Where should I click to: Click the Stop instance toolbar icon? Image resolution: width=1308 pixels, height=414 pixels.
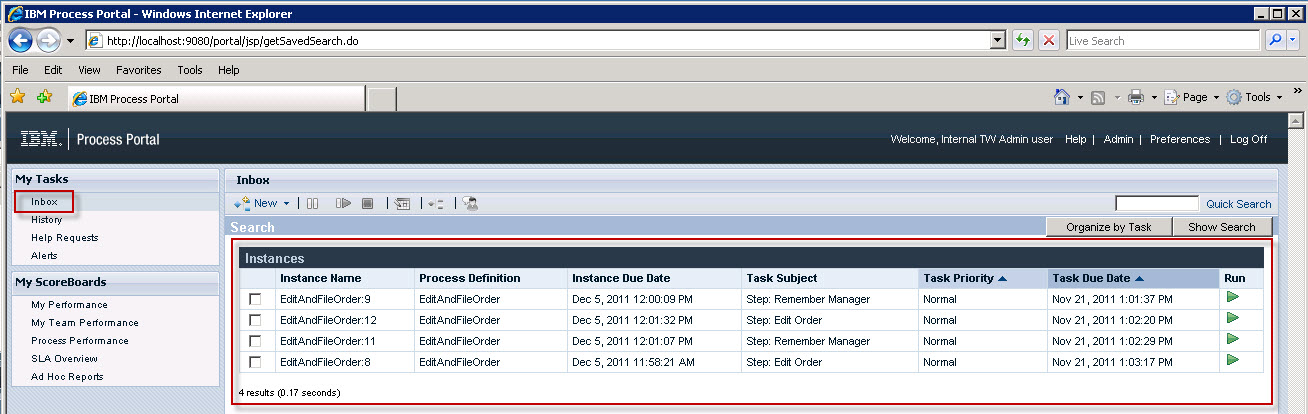368,203
